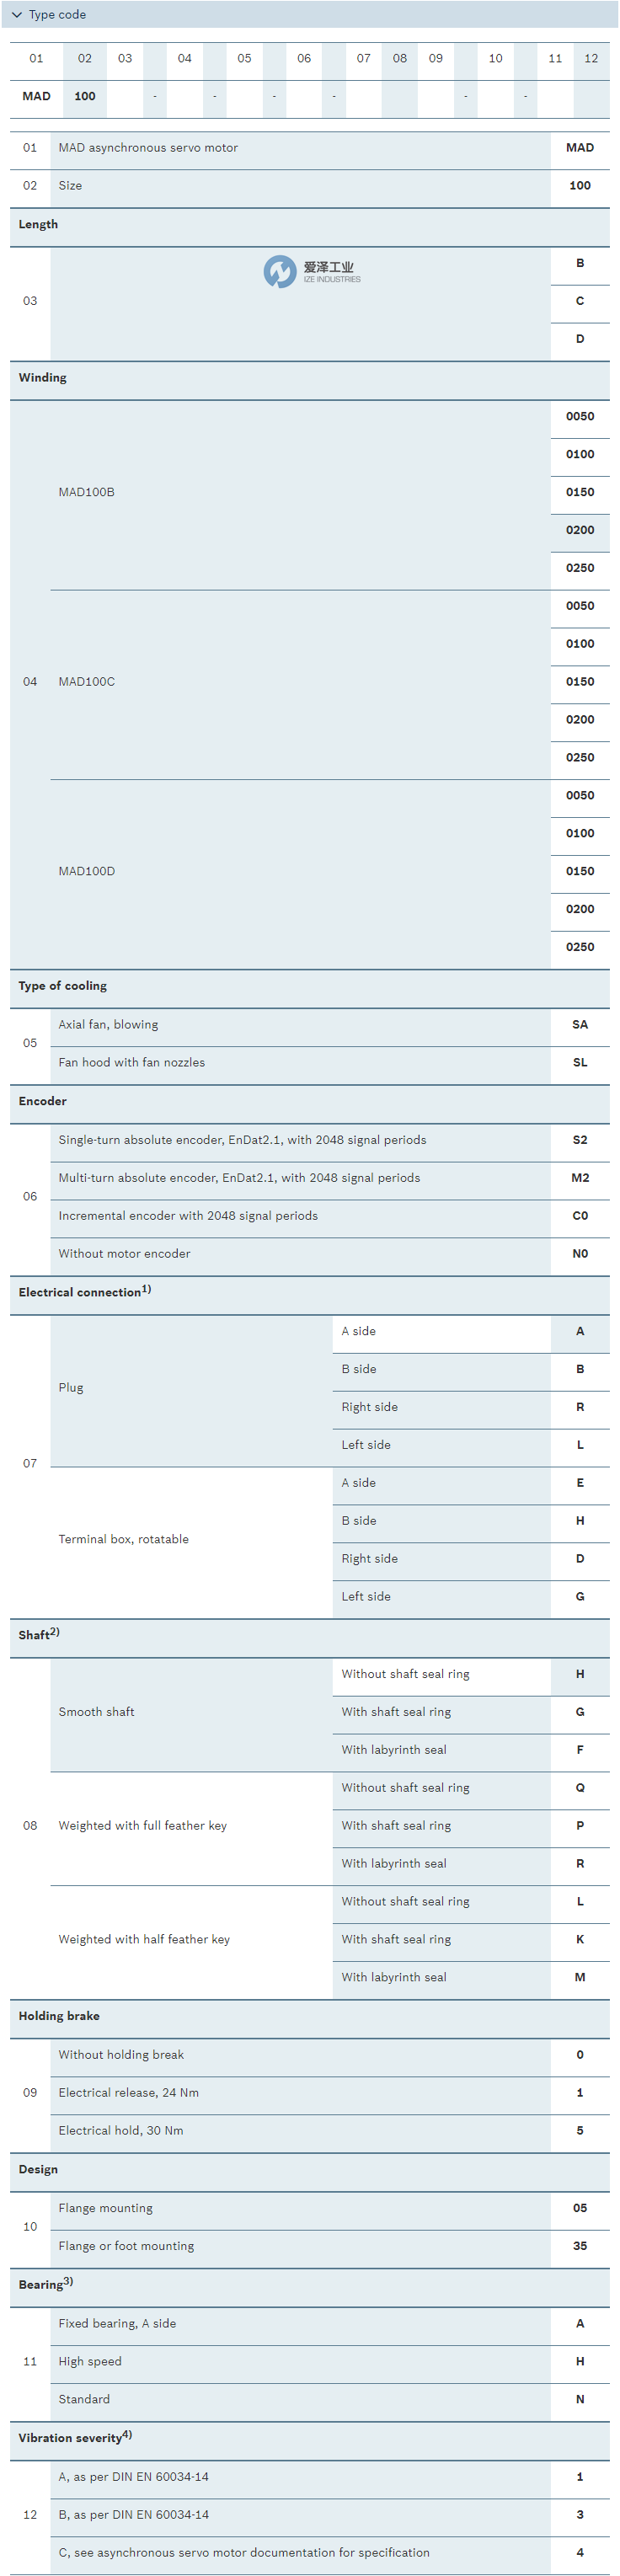Select length option D

580,339
